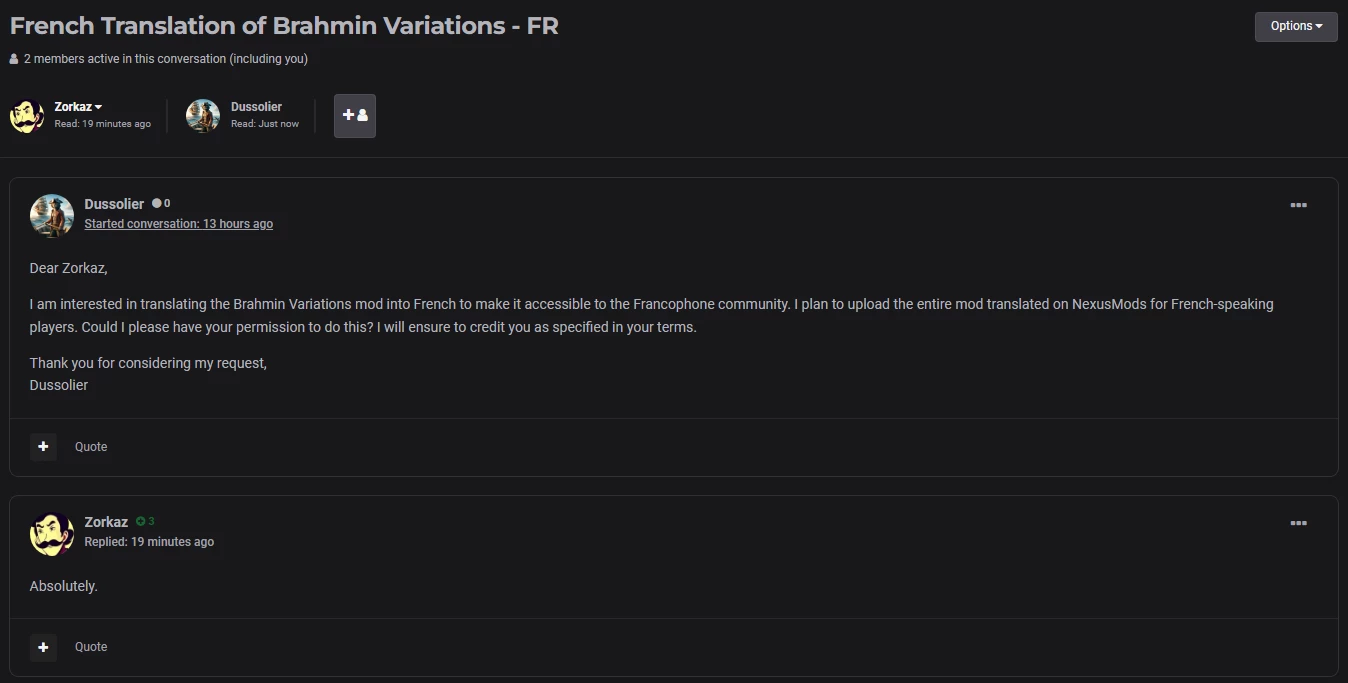The width and height of the screenshot is (1348, 683).
Task: Click Dussolier's reputation icon showing 0
Action: pyautogui.click(x=156, y=203)
